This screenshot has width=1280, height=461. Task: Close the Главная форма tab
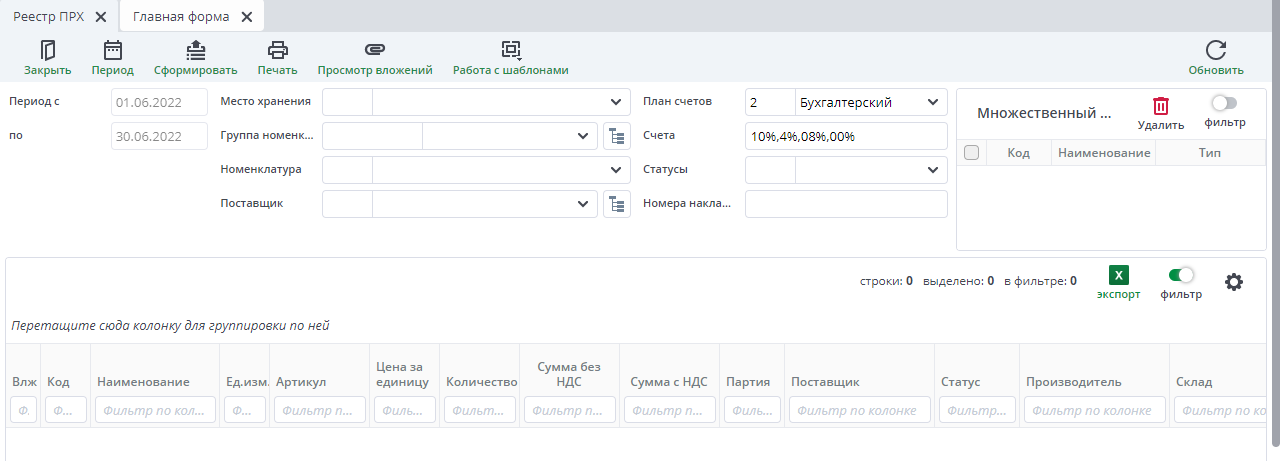click(x=246, y=17)
